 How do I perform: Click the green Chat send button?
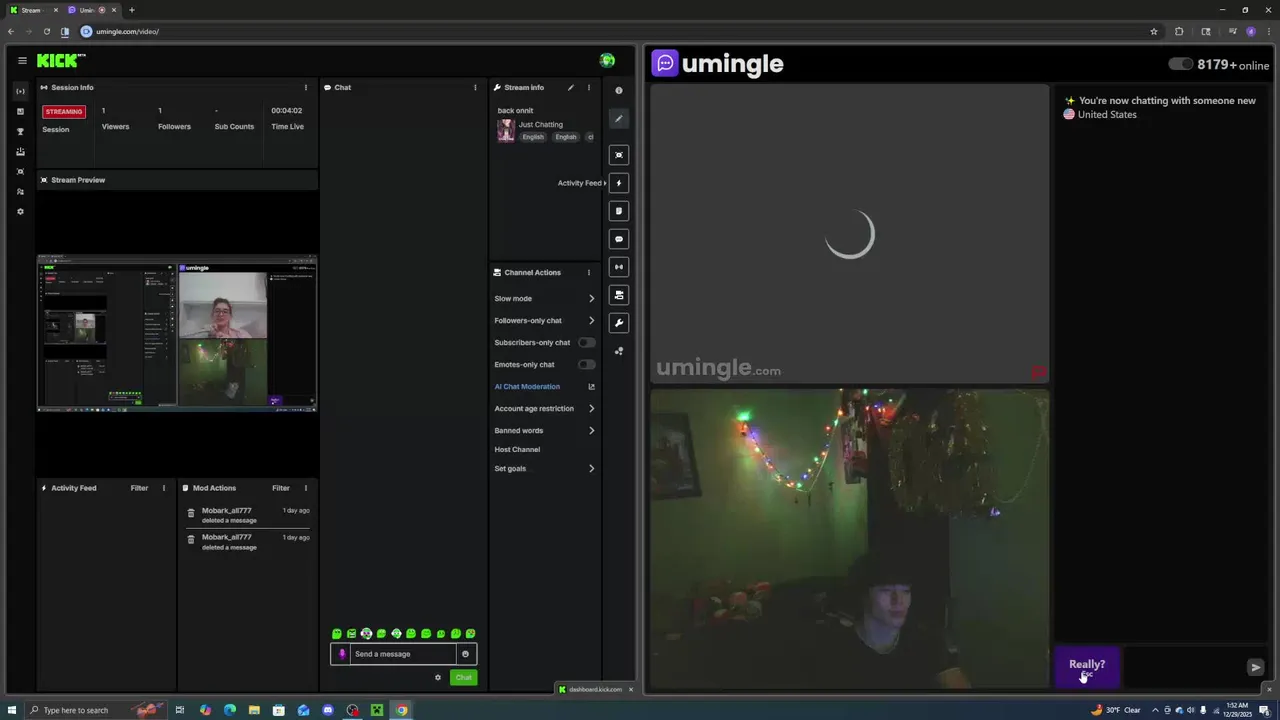tap(463, 678)
